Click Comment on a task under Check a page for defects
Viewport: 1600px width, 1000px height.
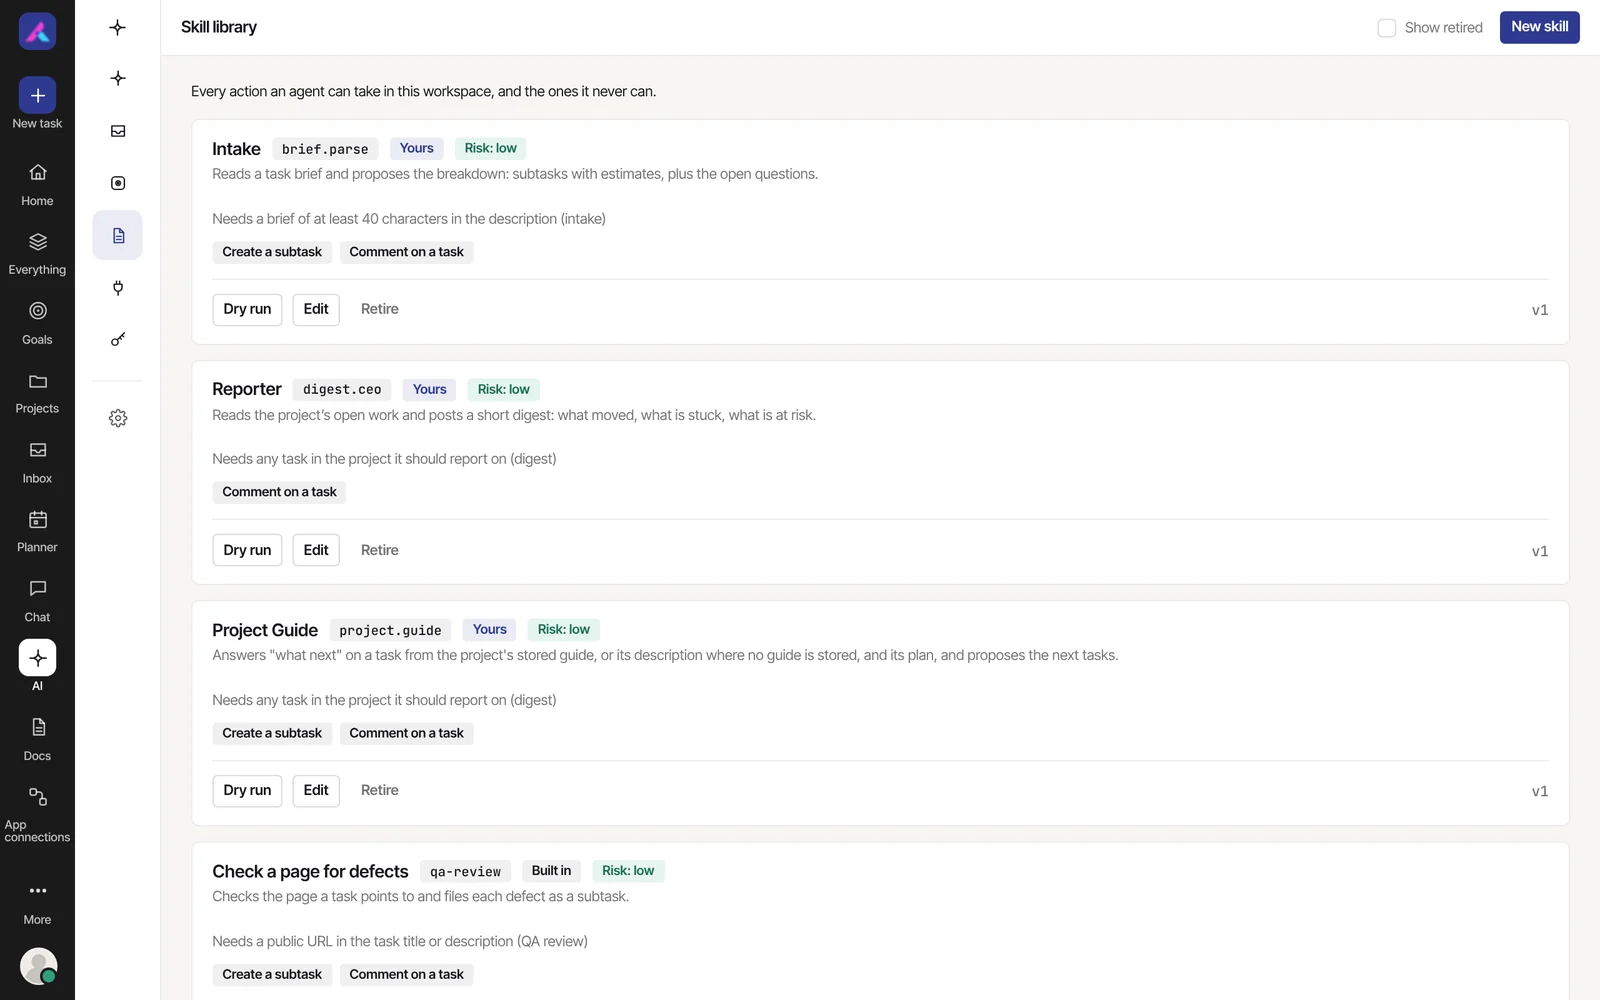point(406,974)
